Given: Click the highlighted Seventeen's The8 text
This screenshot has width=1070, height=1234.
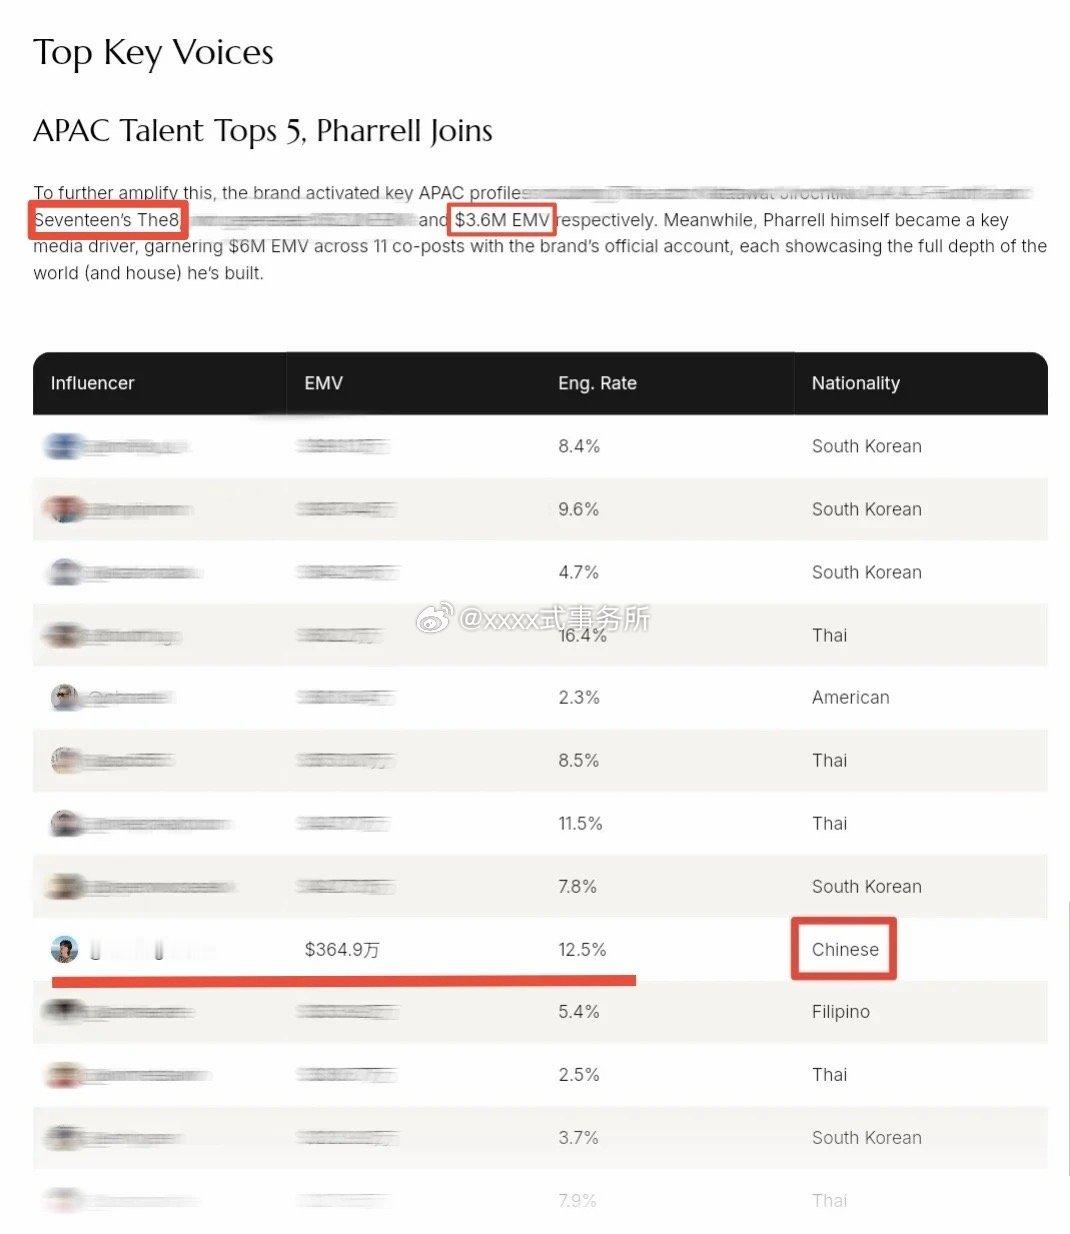Looking at the screenshot, I should pos(107,220).
